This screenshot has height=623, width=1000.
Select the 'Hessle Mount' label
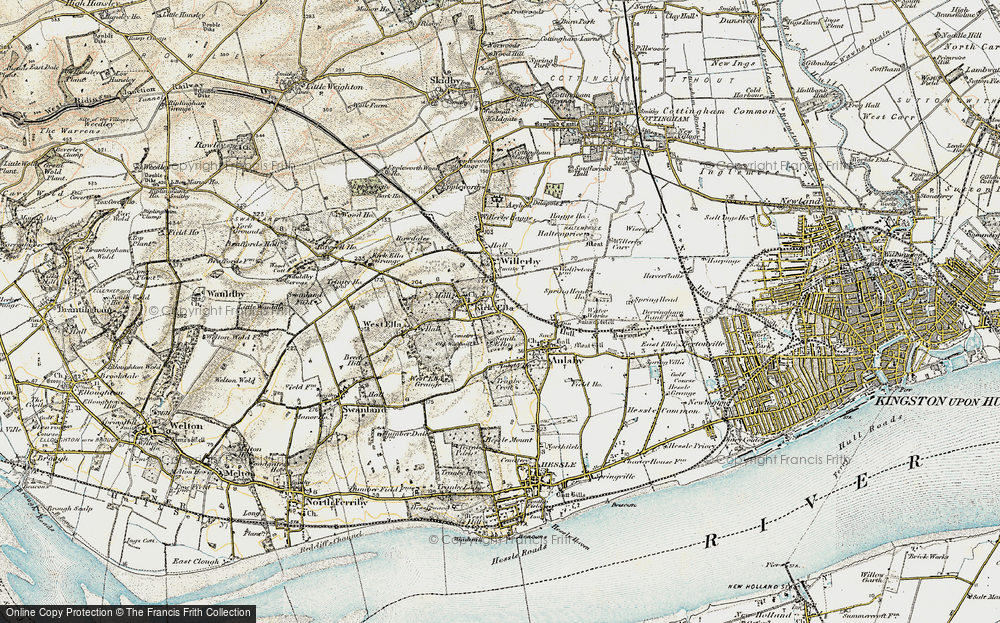508,440
